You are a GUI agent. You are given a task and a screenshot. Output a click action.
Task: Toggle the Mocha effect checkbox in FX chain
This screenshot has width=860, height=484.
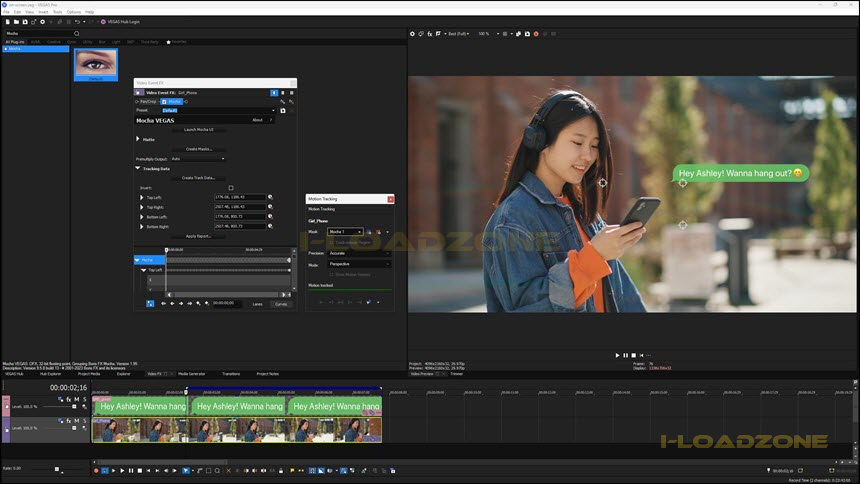(x=164, y=102)
